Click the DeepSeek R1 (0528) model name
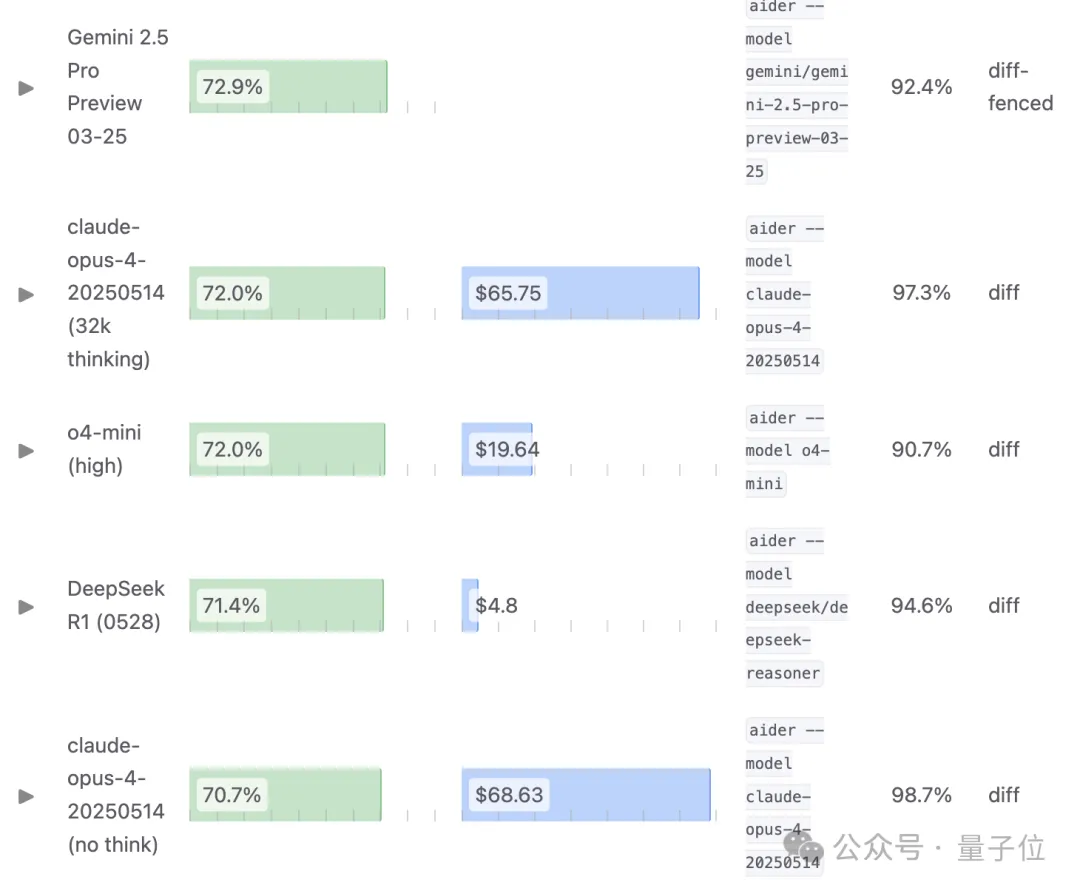Viewport: 1080px width, 891px height. 115,605
